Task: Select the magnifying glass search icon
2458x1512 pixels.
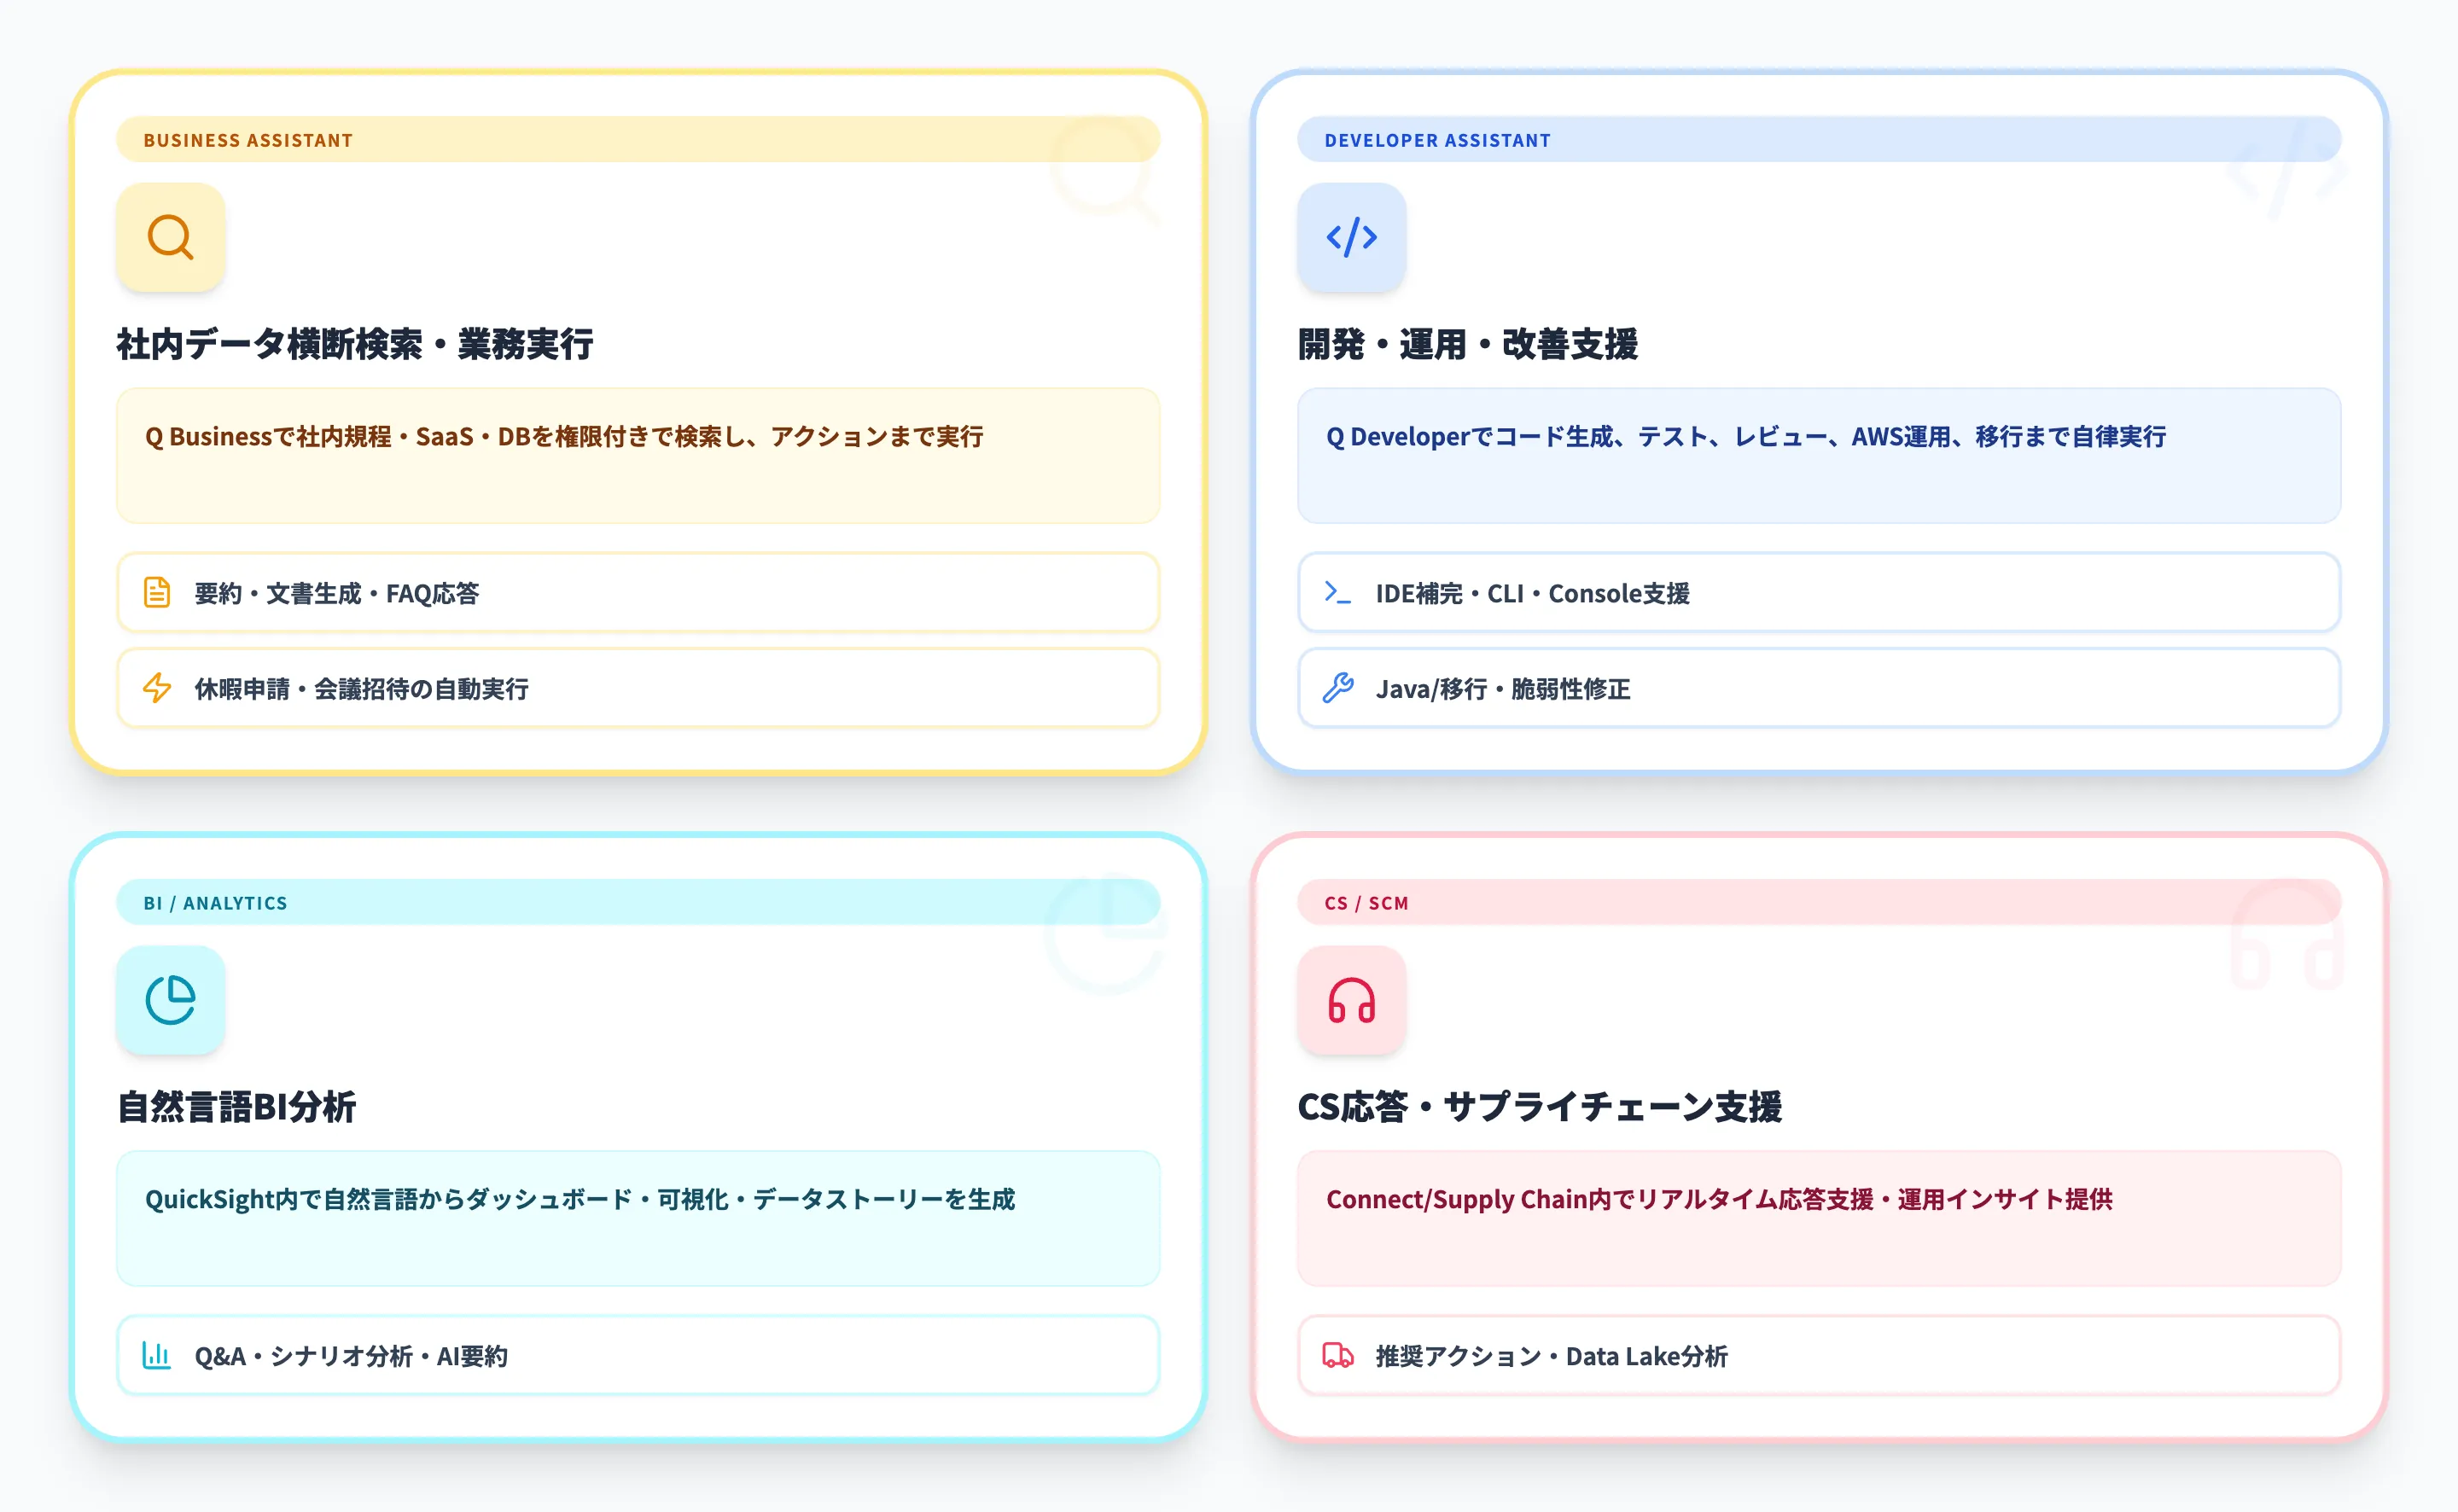Action: tap(171, 238)
